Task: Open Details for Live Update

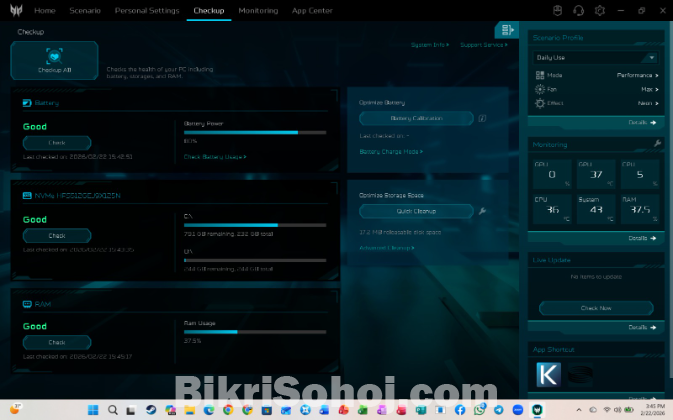Action: (x=642, y=327)
